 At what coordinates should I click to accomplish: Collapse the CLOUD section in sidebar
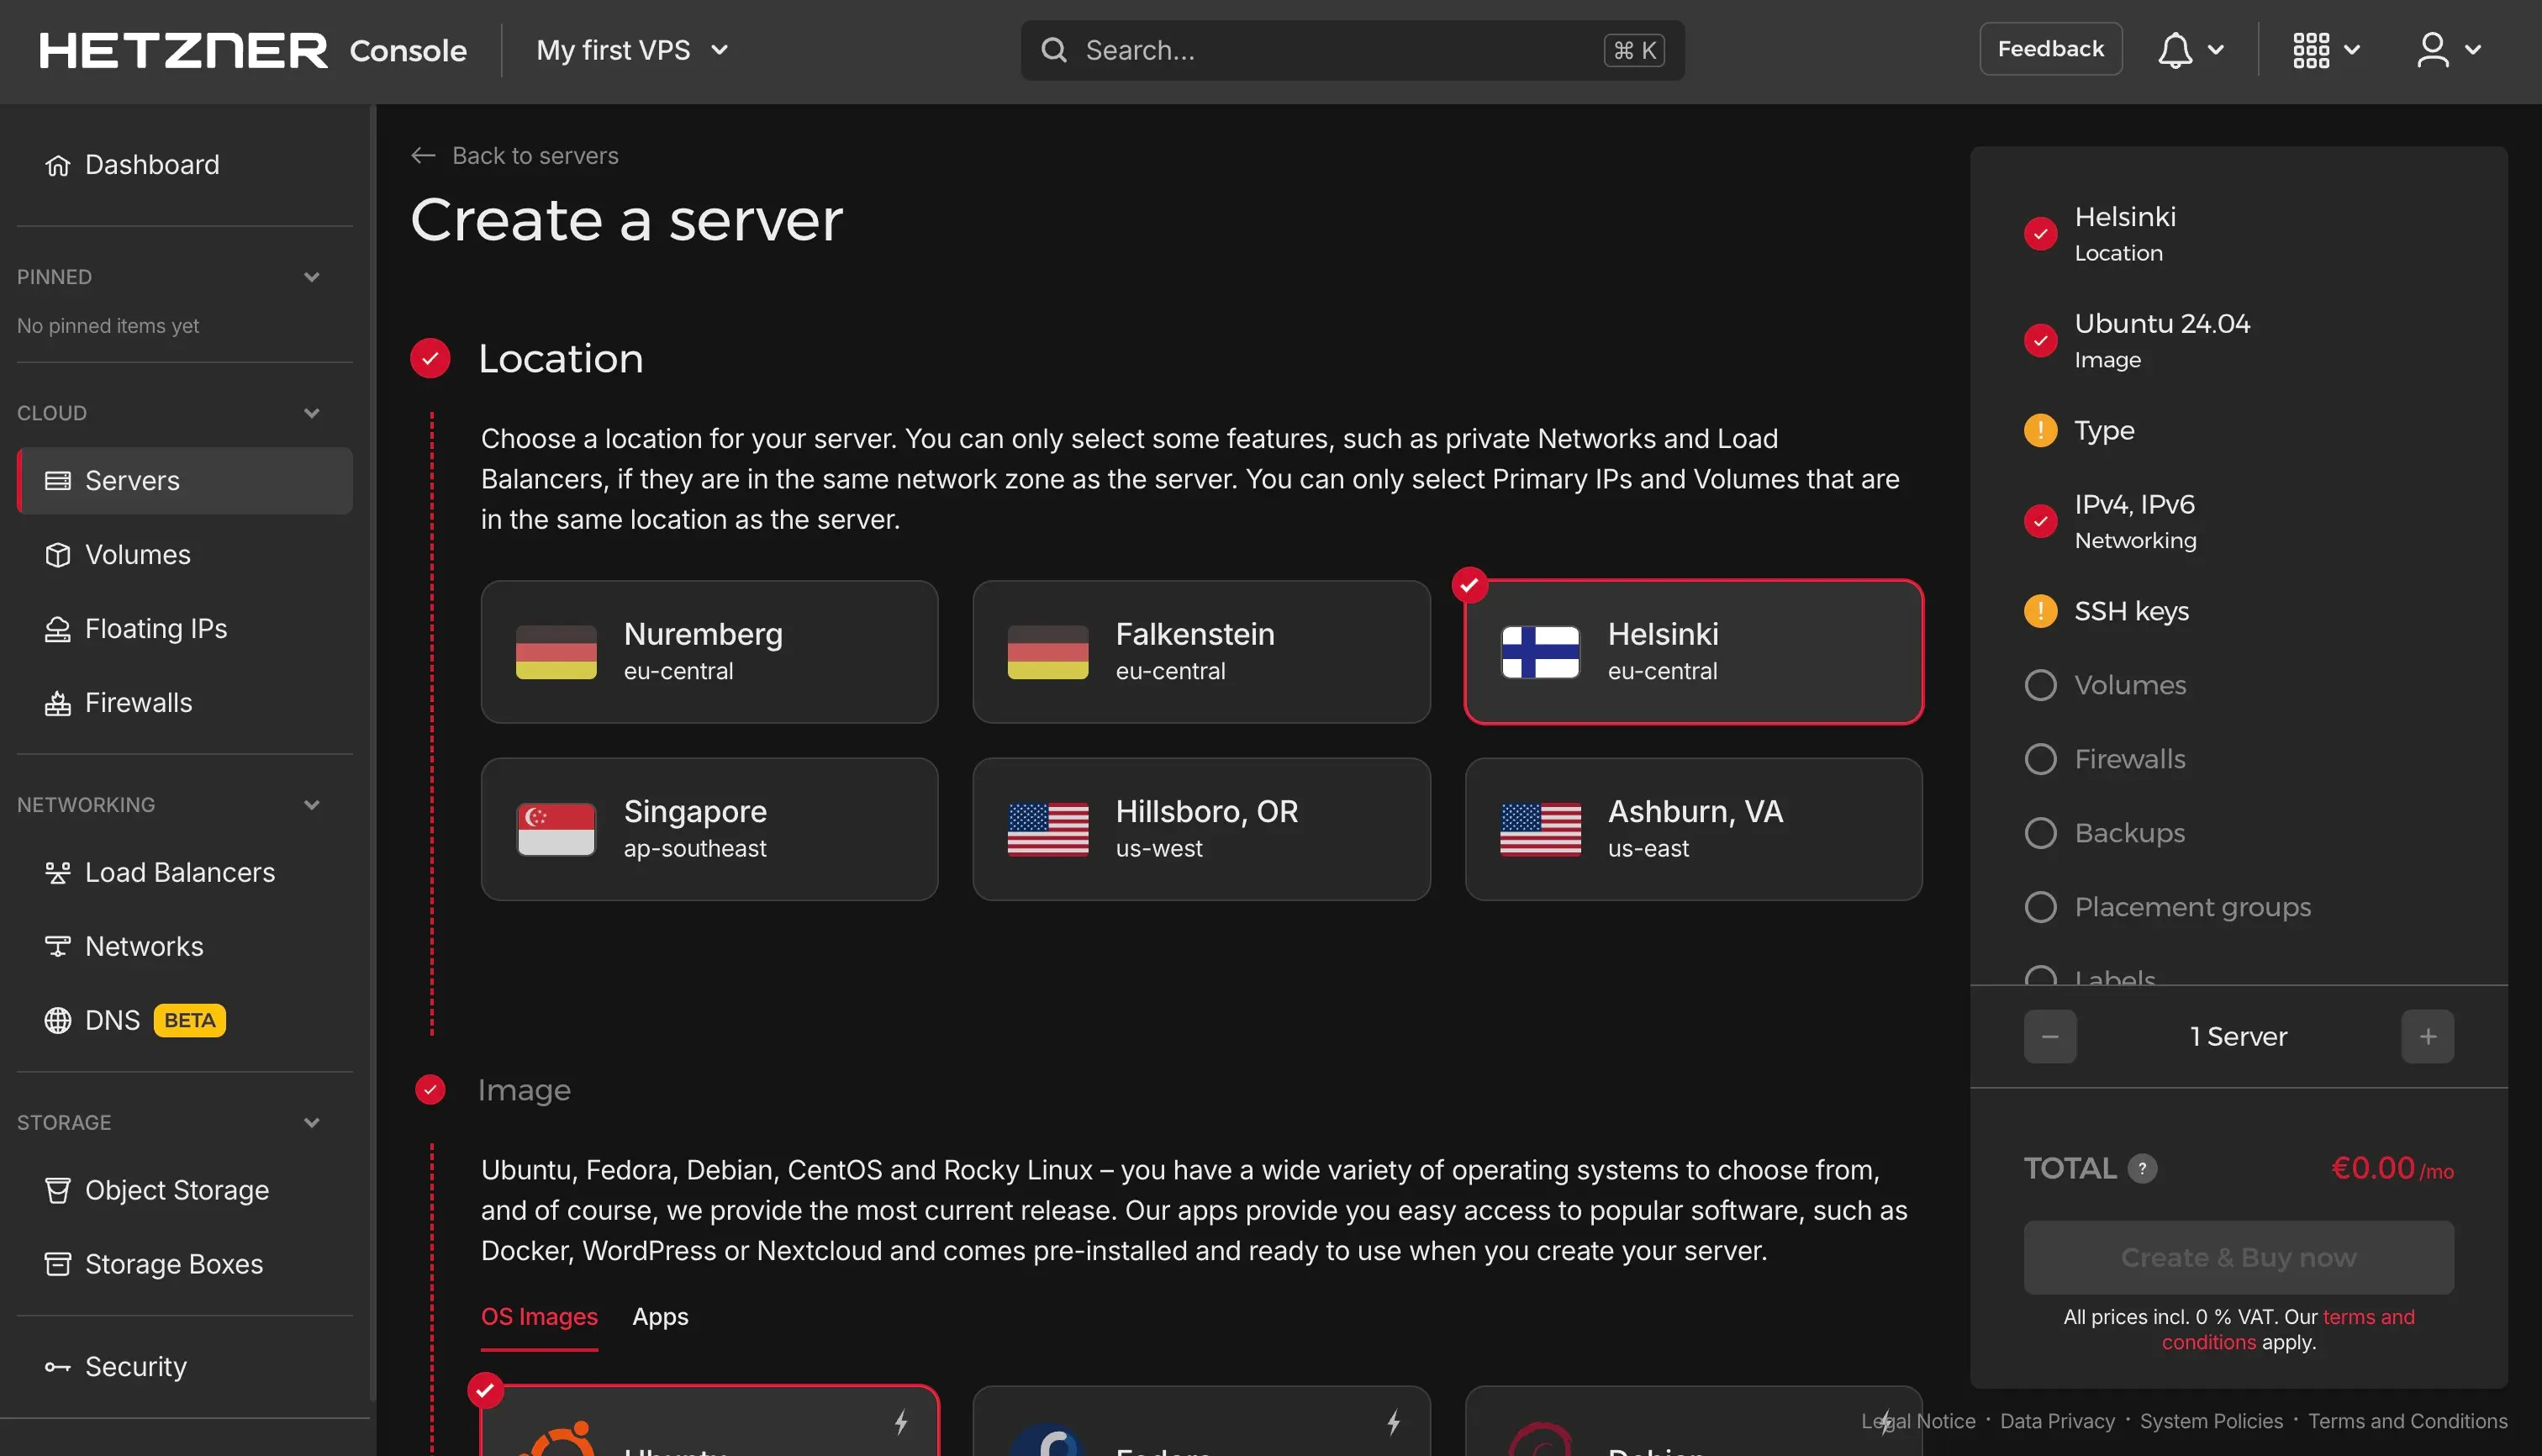pyautogui.click(x=311, y=412)
